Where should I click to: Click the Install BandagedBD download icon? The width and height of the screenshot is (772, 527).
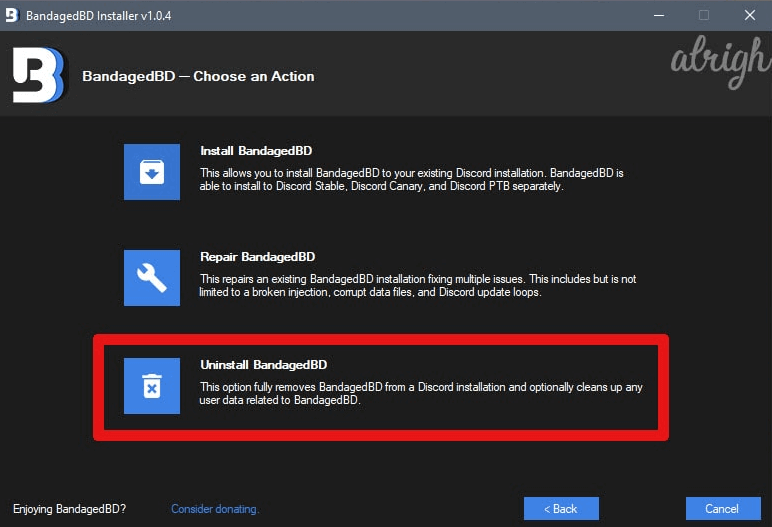[152, 172]
